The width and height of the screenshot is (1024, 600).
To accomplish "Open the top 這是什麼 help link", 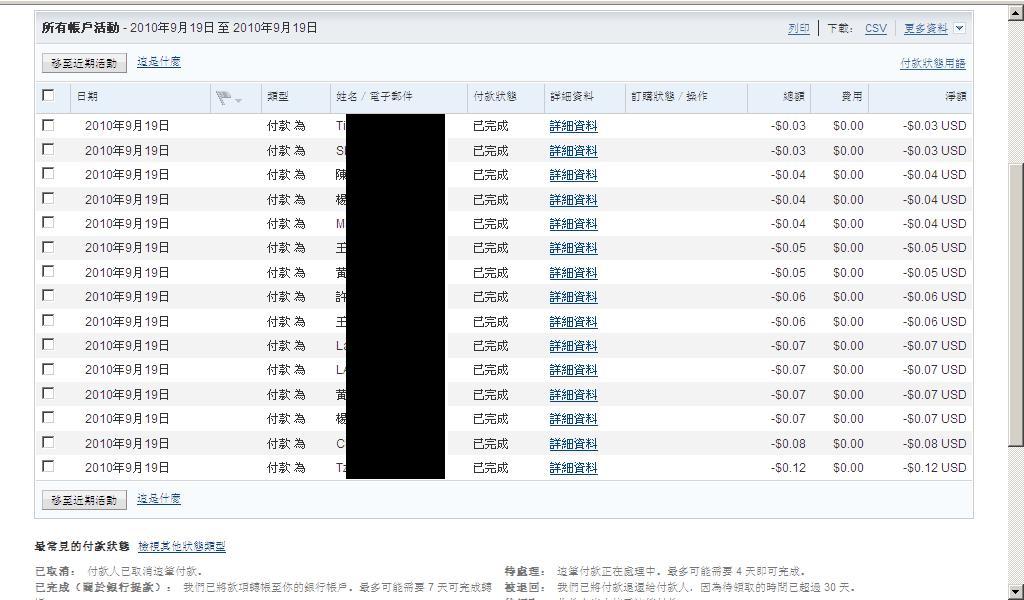I will (159, 62).
